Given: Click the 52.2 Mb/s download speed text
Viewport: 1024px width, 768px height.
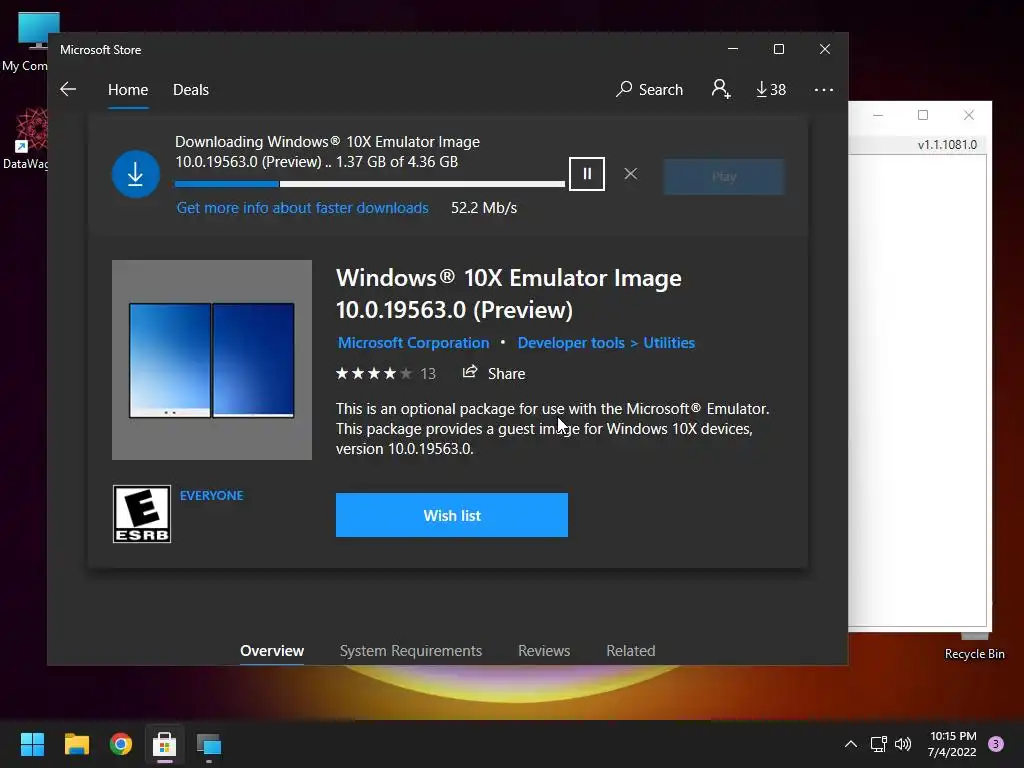Looking at the screenshot, I should click(484, 208).
